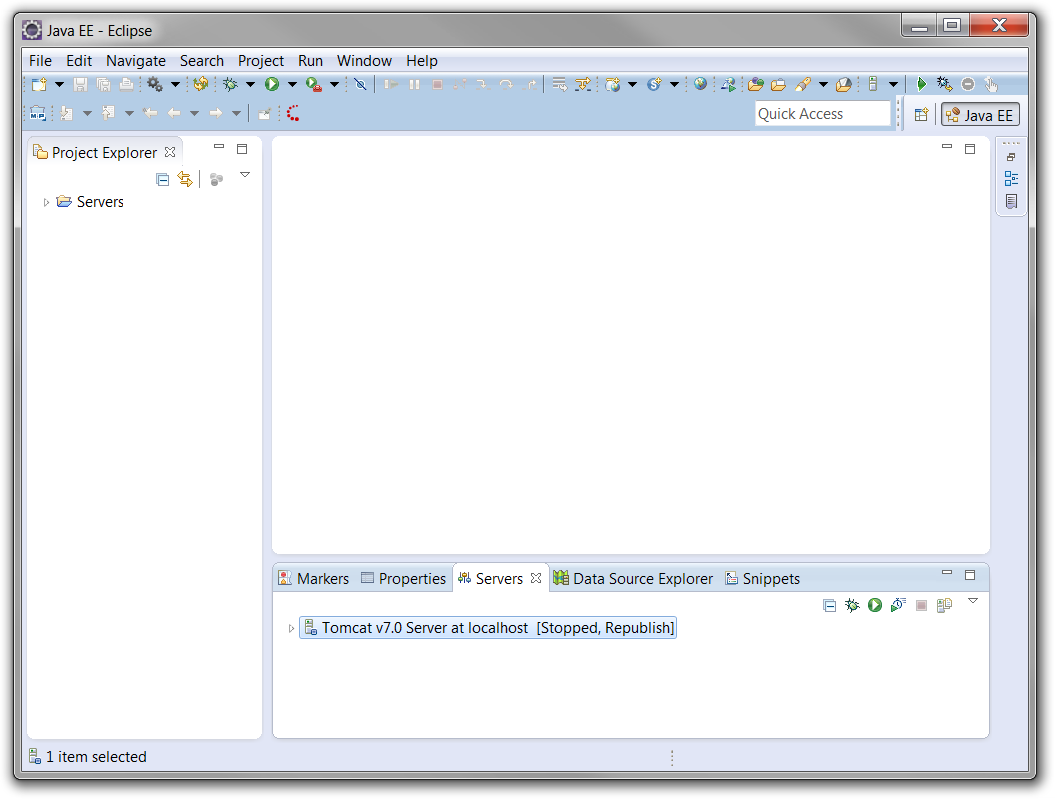The height and width of the screenshot is (799, 1055).
Task: Start the server from Servers view toolbar
Action: pos(875,605)
